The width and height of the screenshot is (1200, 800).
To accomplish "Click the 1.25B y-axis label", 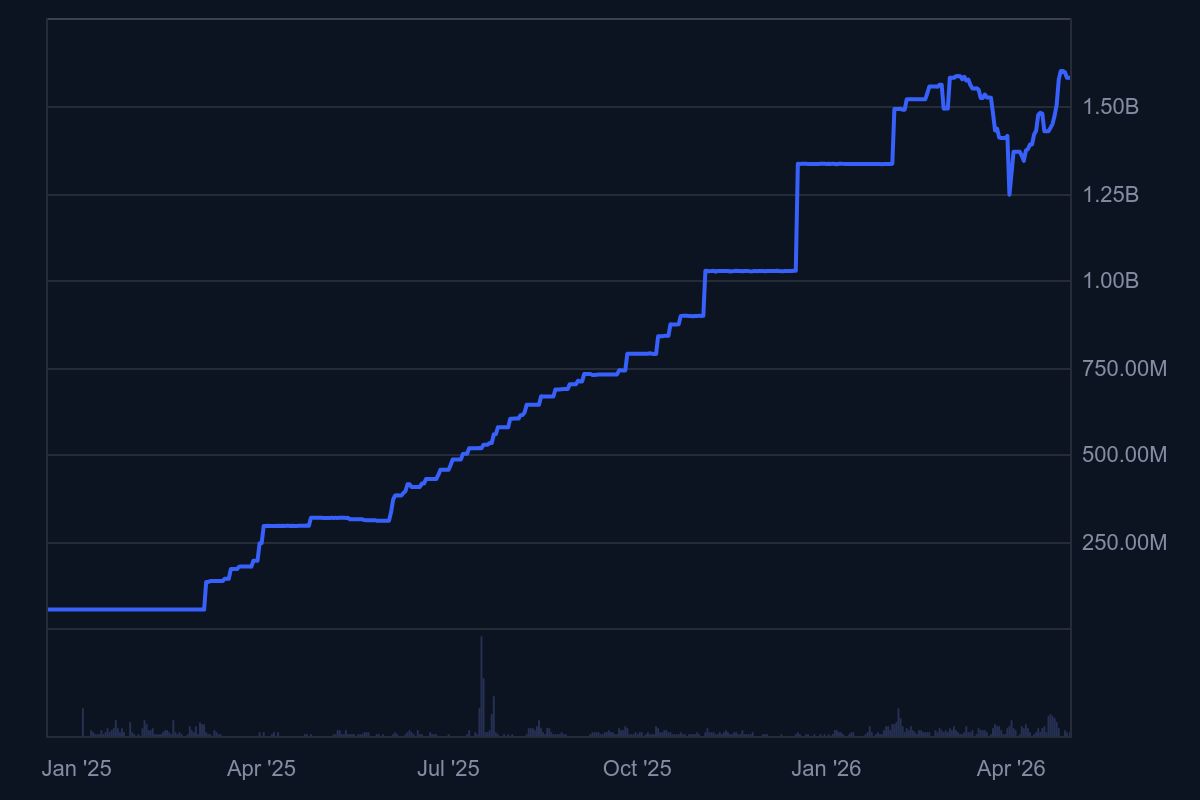I will click(1111, 195).
